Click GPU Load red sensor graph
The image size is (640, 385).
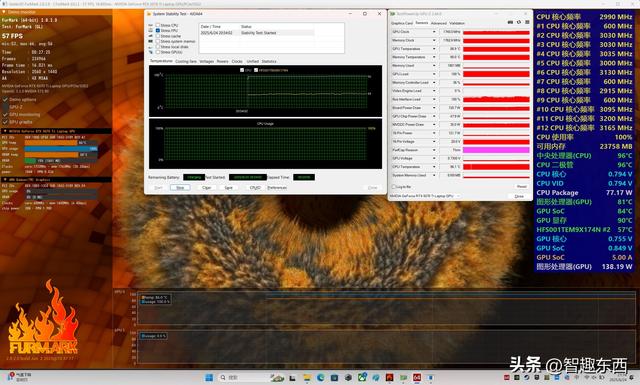(496, 74)
